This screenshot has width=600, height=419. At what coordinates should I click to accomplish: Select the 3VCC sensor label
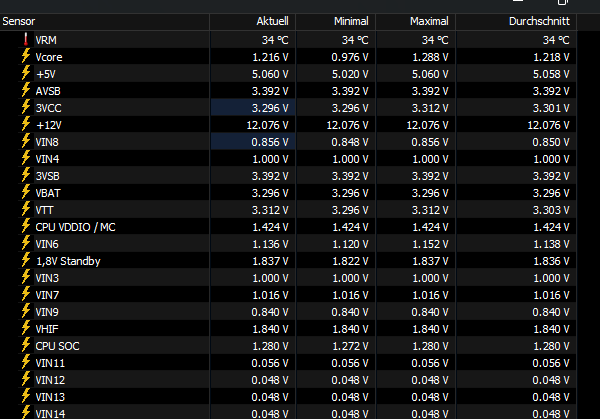[x=48, y=108]
